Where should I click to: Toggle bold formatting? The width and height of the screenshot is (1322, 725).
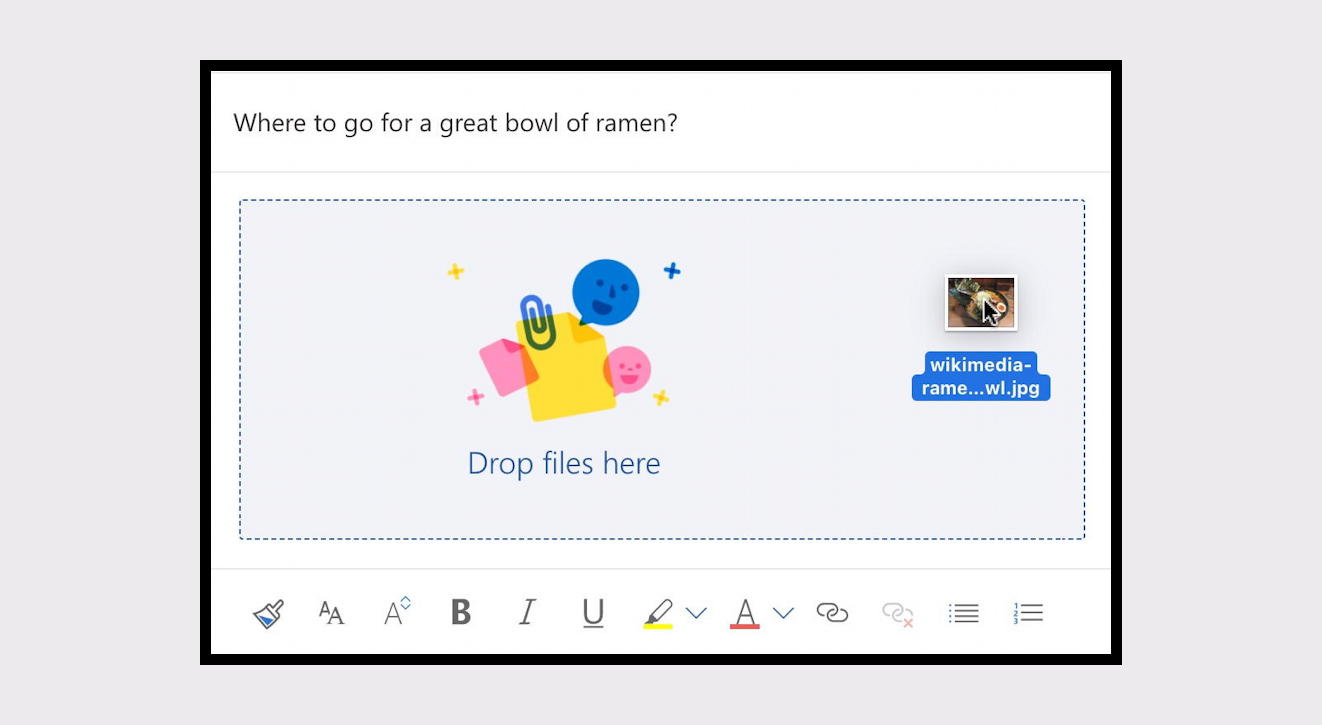(460, 612)
